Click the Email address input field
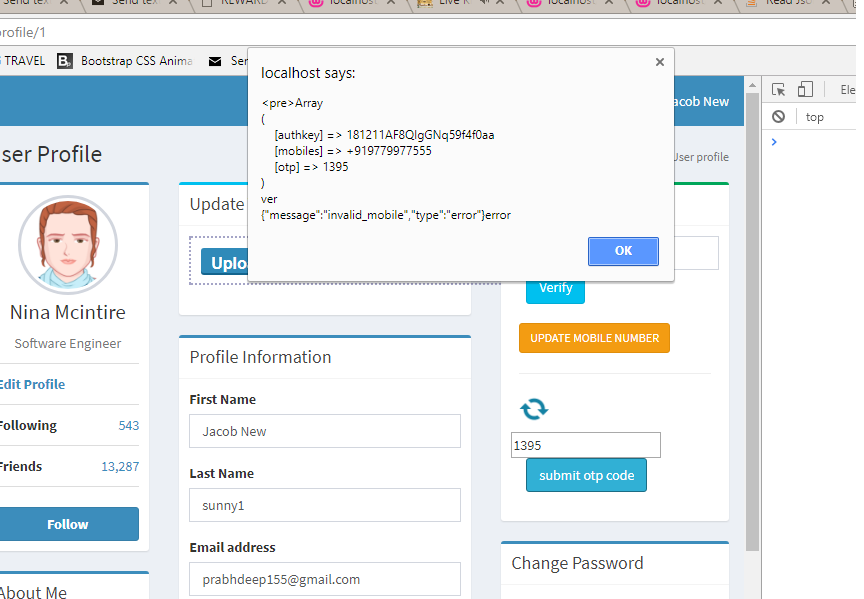The width and height of the screenshot is (864, 599). click(x=325, y=579)
